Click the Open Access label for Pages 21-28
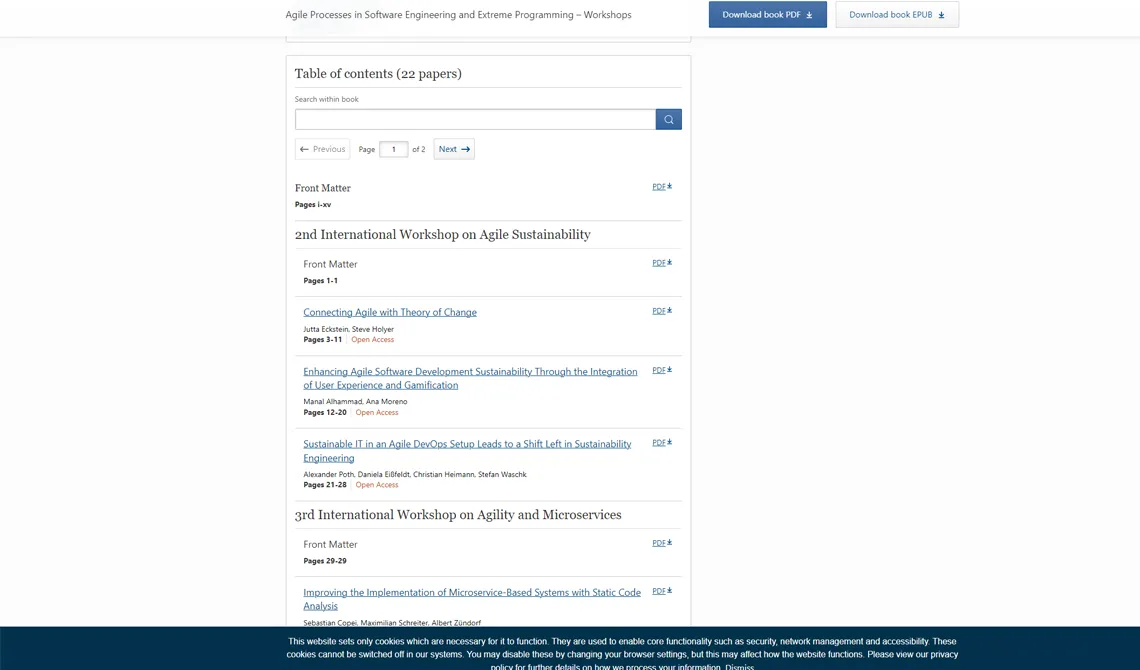The height and width of the screenshot is (670, 1140). (x=377, y=485)
